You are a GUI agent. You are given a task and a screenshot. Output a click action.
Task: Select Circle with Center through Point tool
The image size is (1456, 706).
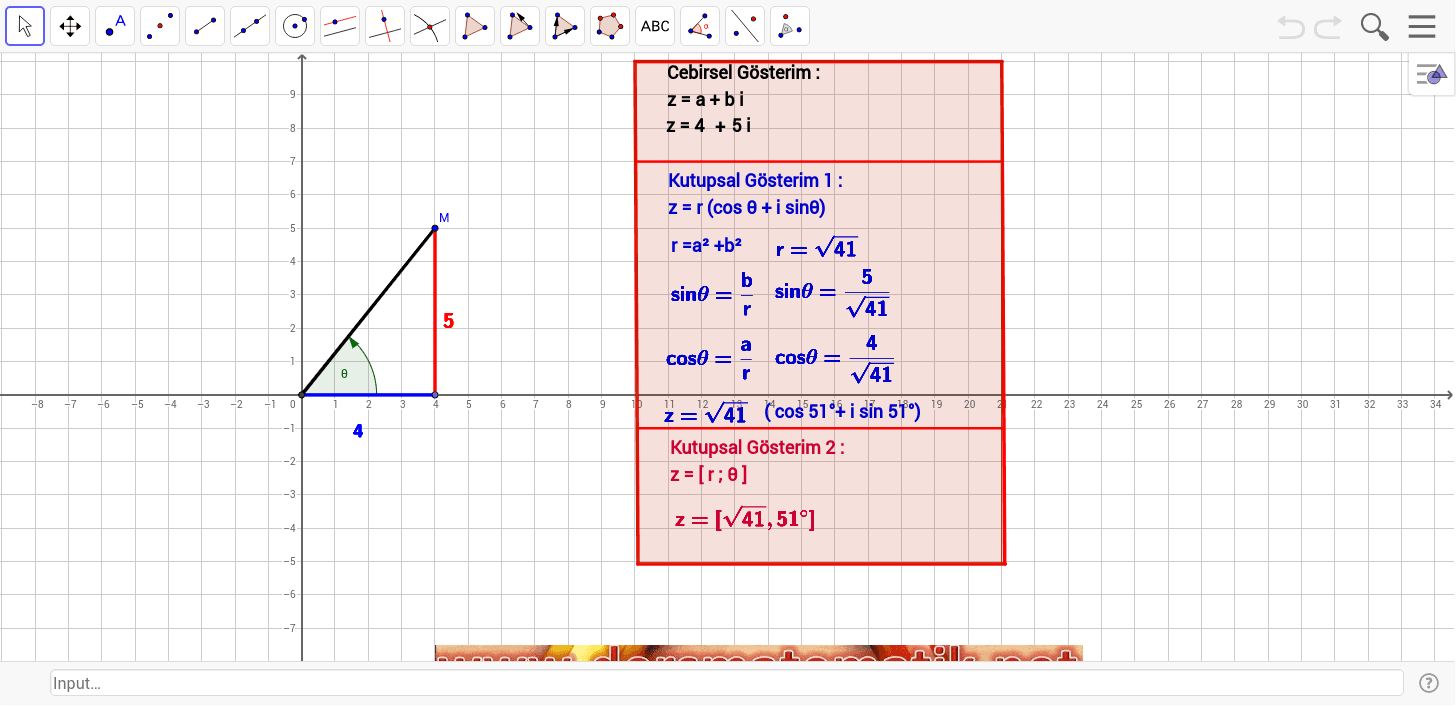295,26
